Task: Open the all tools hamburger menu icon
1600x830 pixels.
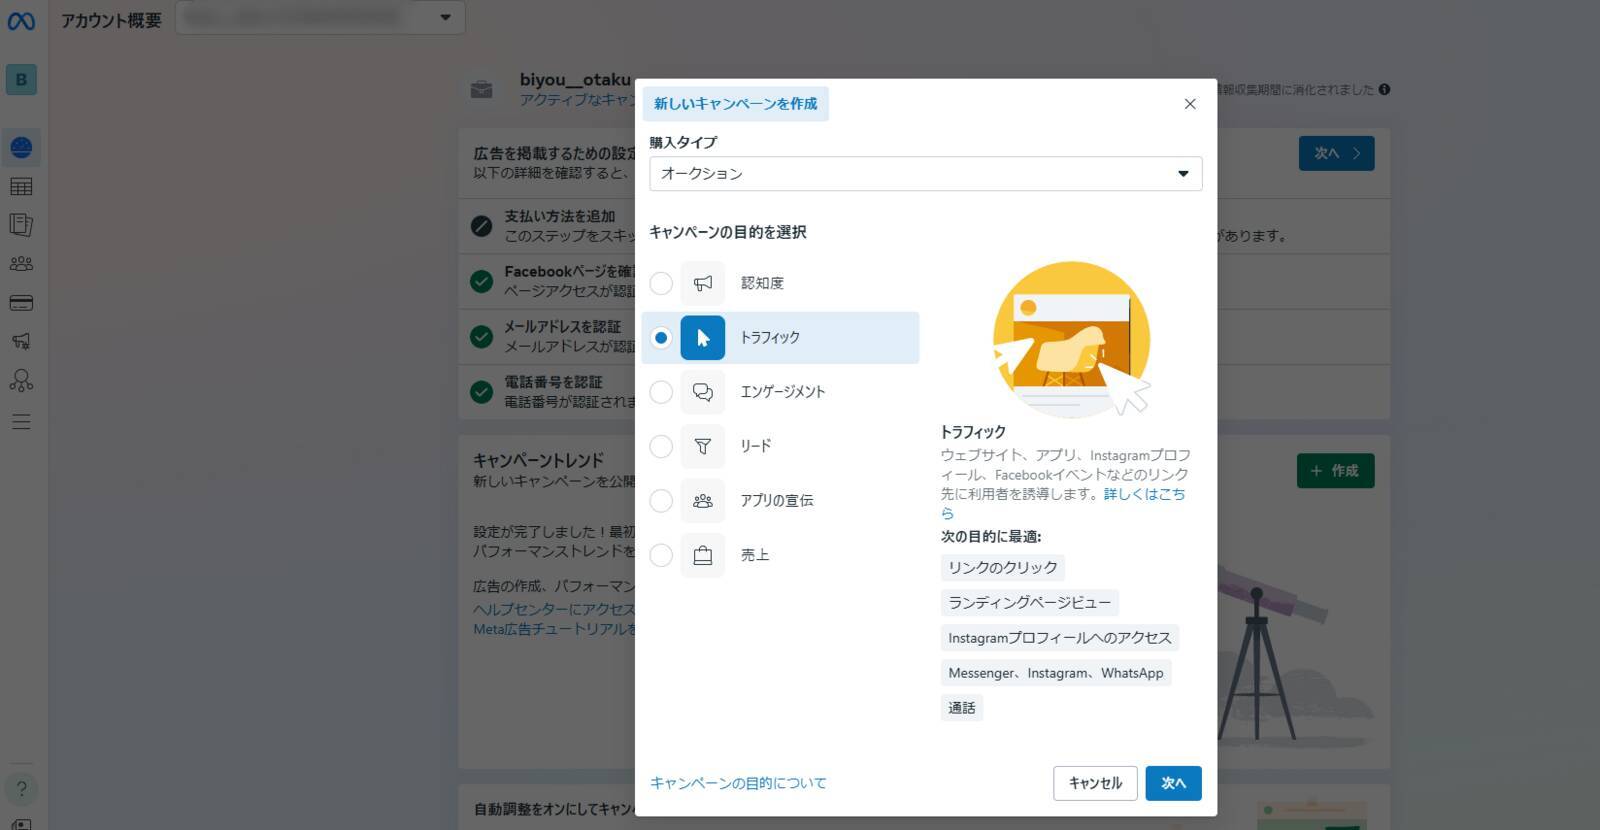Action: point(21,422)
